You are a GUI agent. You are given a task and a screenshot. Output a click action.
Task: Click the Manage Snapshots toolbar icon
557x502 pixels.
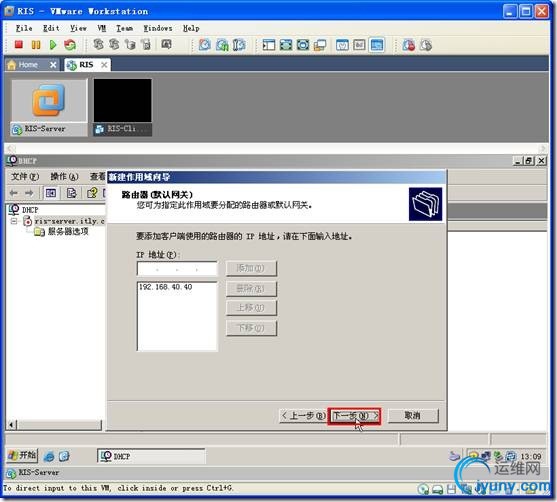click(x=239, y=45)
